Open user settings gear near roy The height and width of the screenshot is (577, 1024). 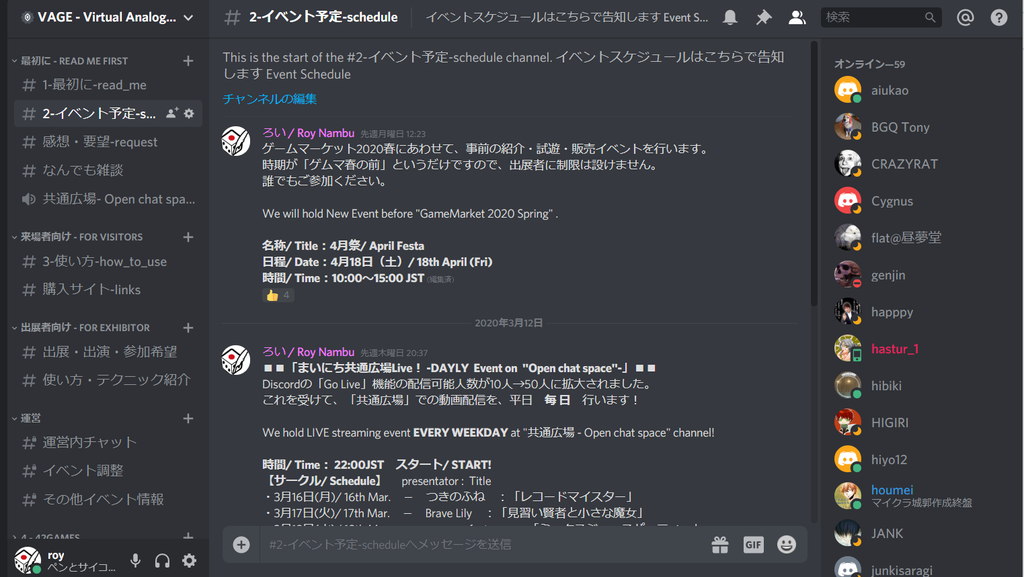[x=189, y=561]
